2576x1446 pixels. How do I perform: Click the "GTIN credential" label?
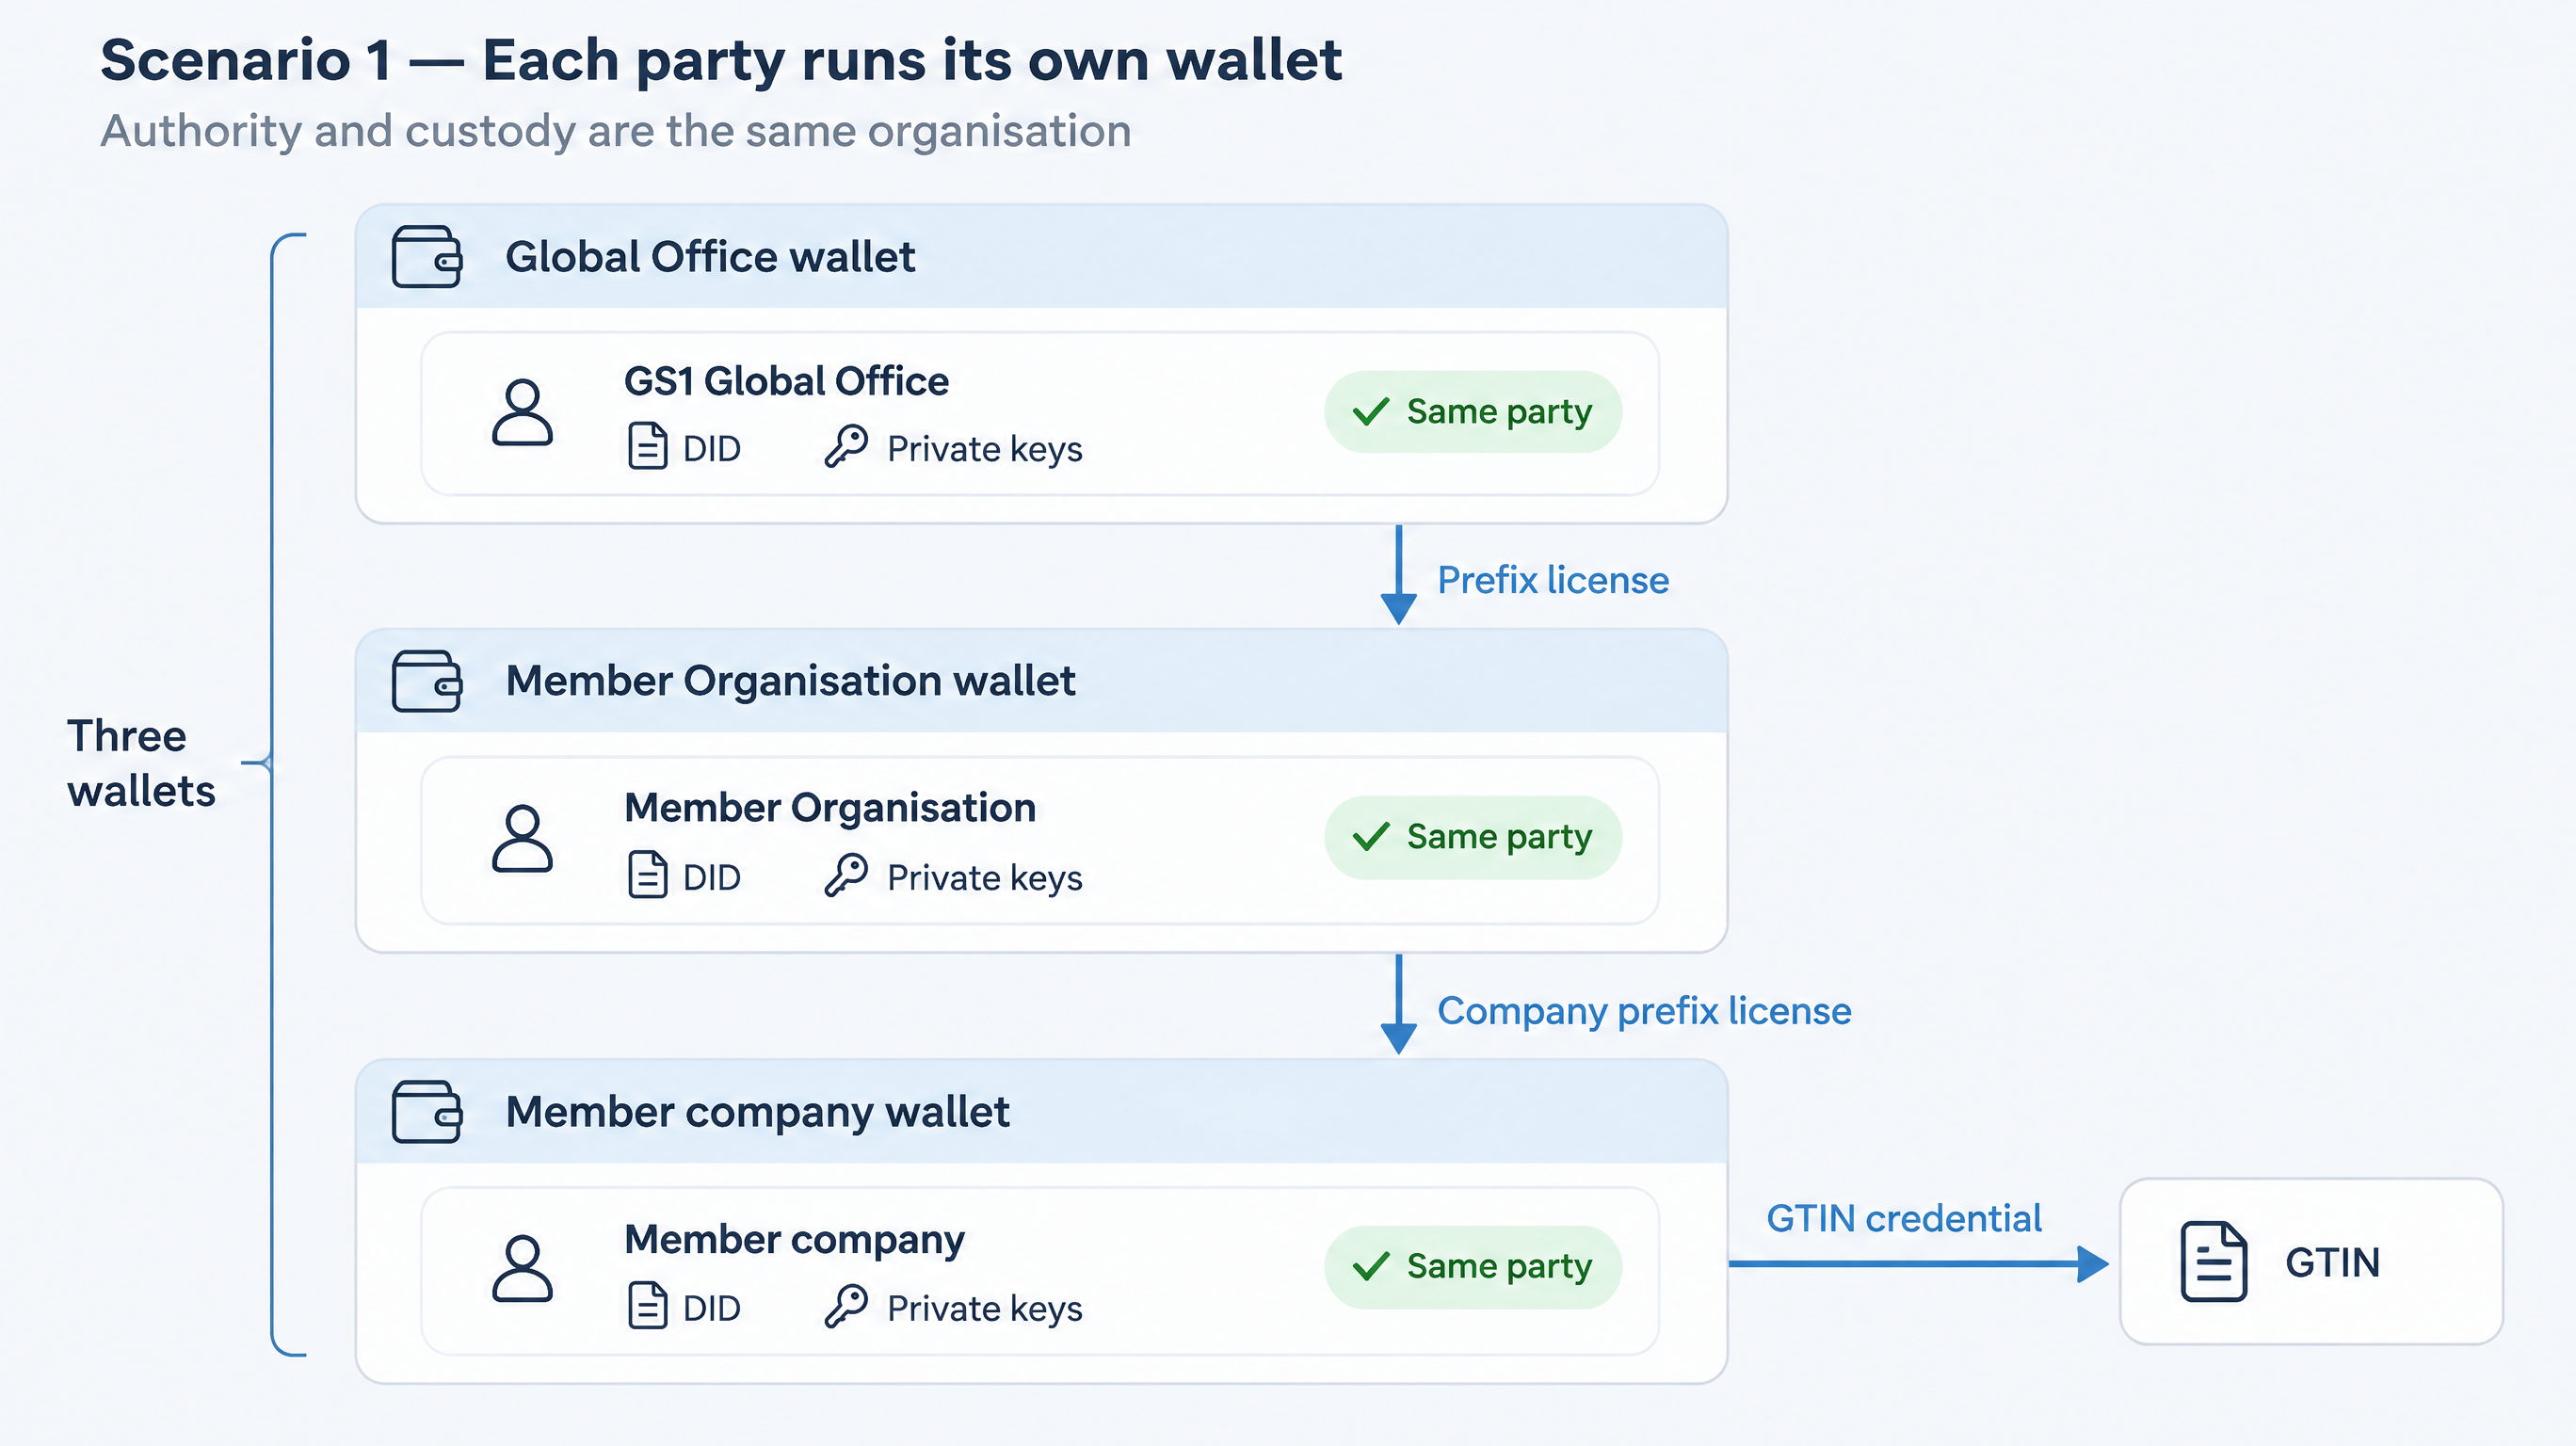click(x=1904, y=1219)
